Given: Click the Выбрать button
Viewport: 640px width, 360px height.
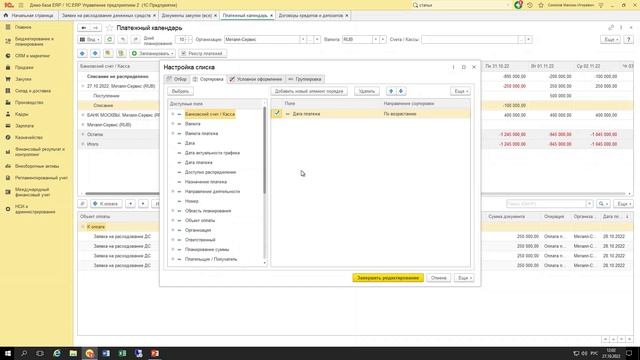Looking at the screenshot, I should coord(180,91).
